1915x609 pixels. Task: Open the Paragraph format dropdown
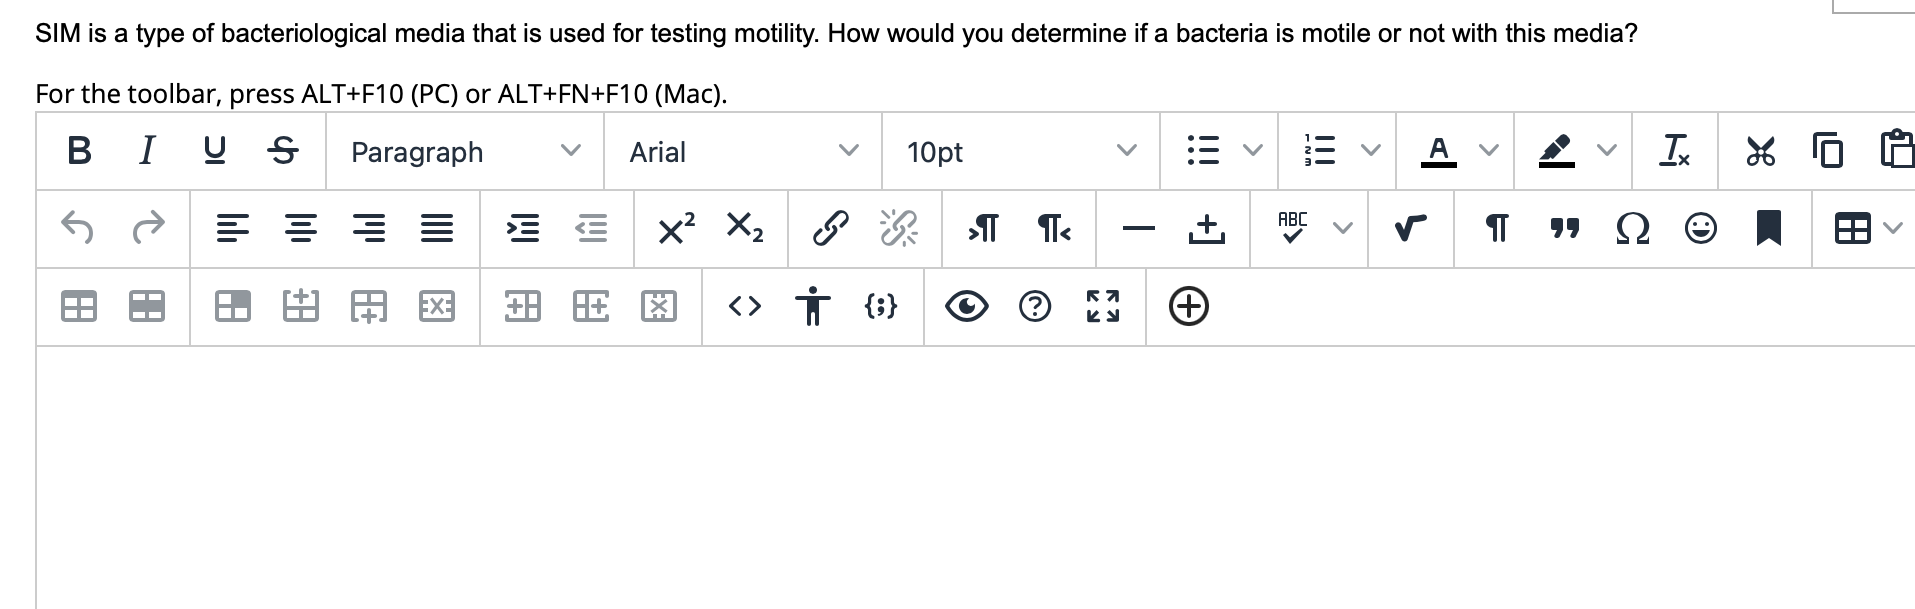coord(464,151)
